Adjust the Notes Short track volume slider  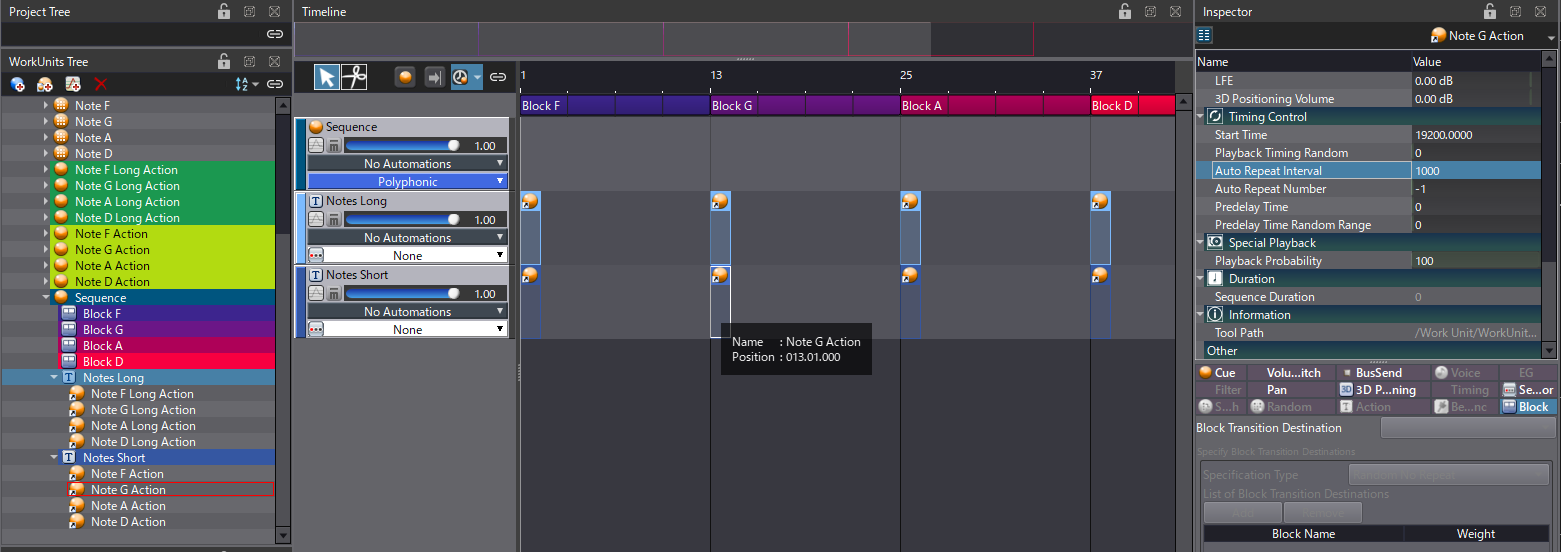[x=402, y=293]
